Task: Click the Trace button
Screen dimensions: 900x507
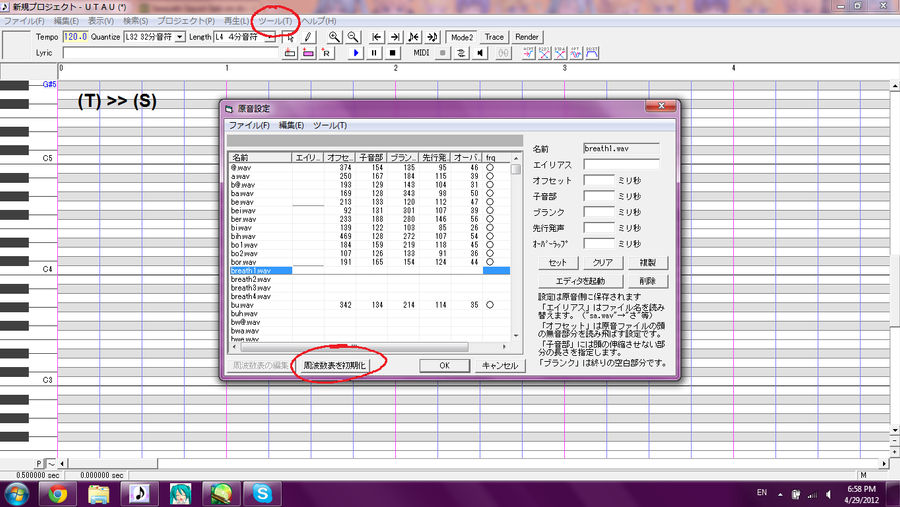Action: [x=494, y=37]
